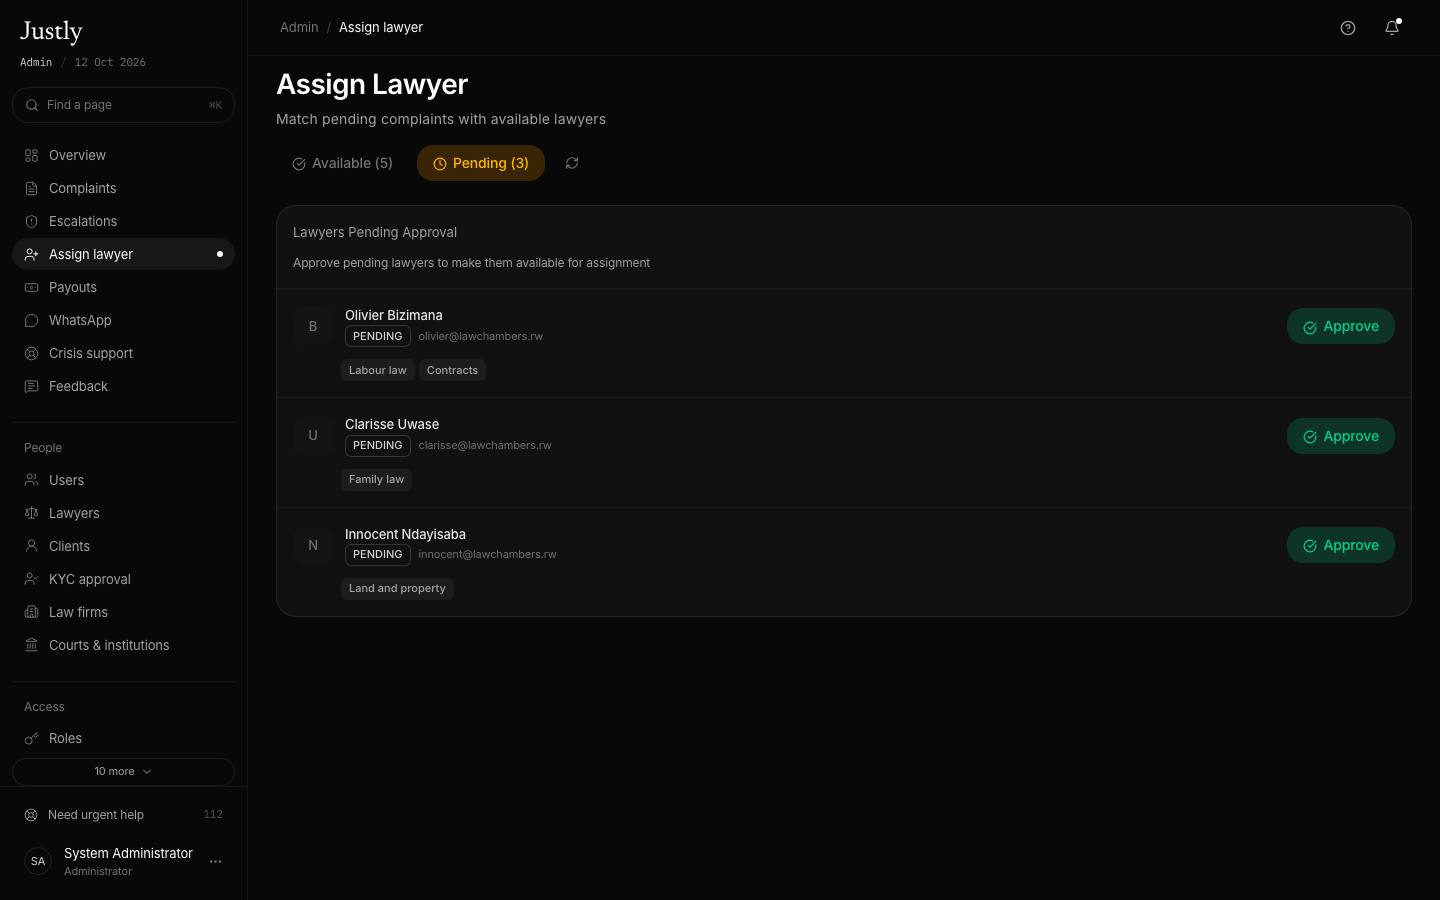
Task: Open Roles under Access
Action: (x=123, y=738)
